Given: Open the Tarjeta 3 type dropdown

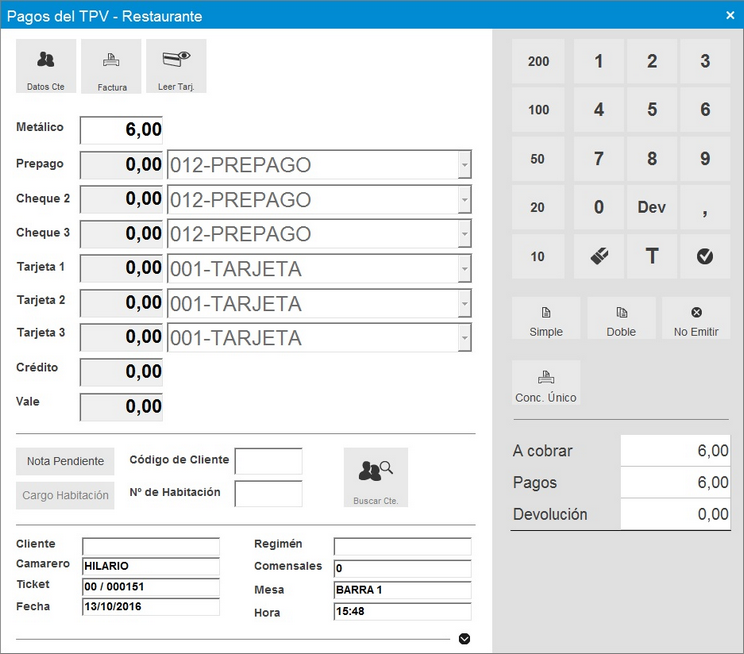Looking at the screenshot, I should coord(465,337).
